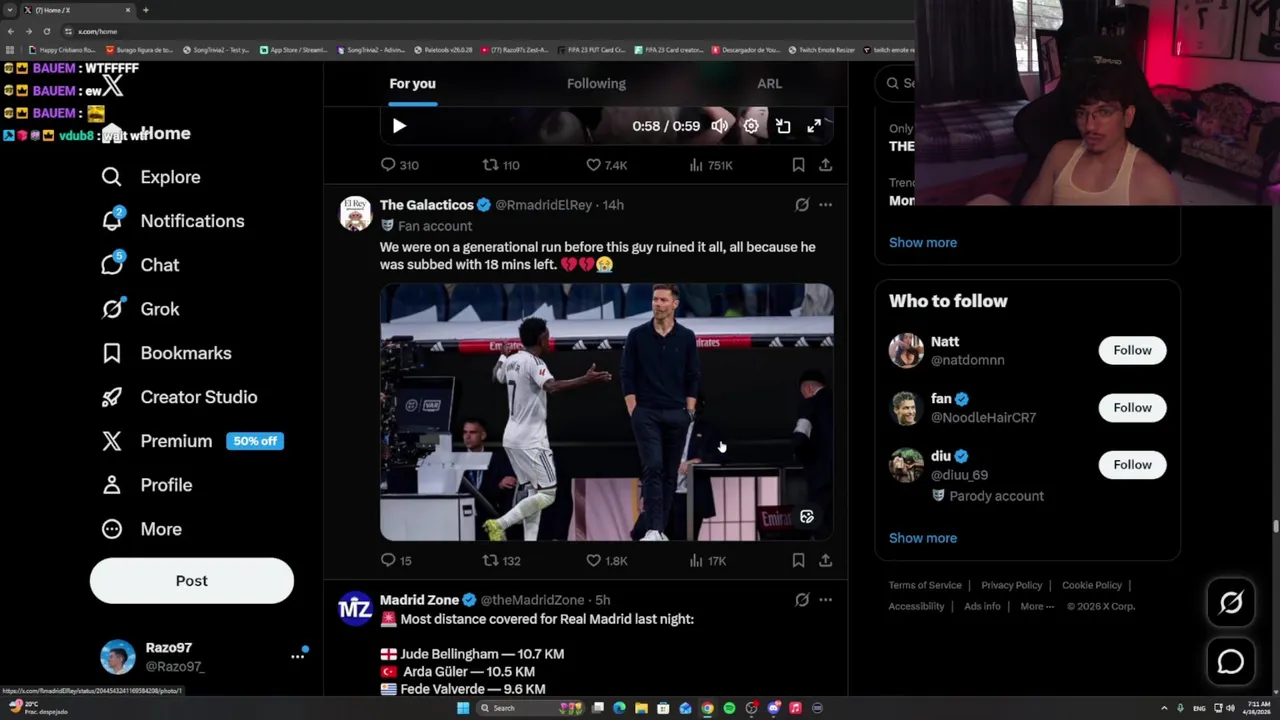Open floating messages button at bottom right

coord(1231,662)
